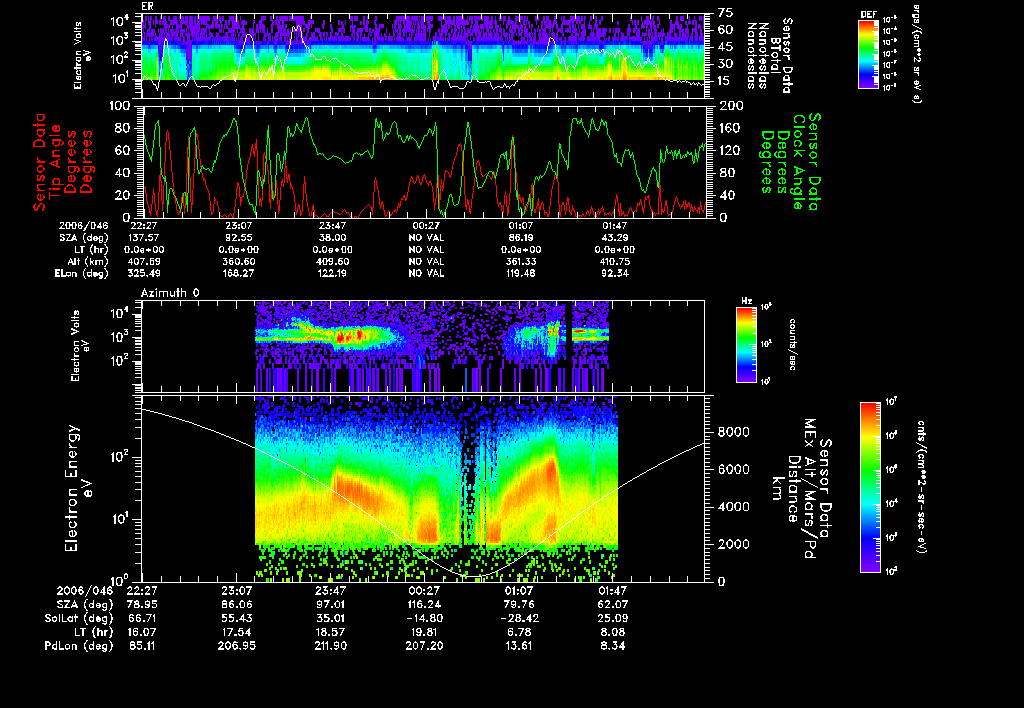Image resolution: width=1024 pixels, height=708 pixels.
Task: Click local time value 19.81
Action: coord(424,632)
